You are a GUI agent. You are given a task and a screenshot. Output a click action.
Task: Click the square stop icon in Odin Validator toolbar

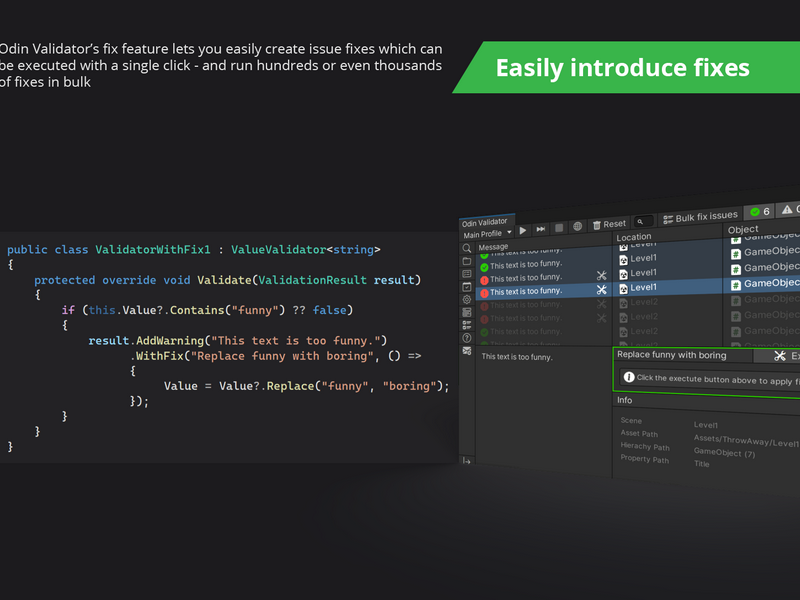click(x=559, y=228)
